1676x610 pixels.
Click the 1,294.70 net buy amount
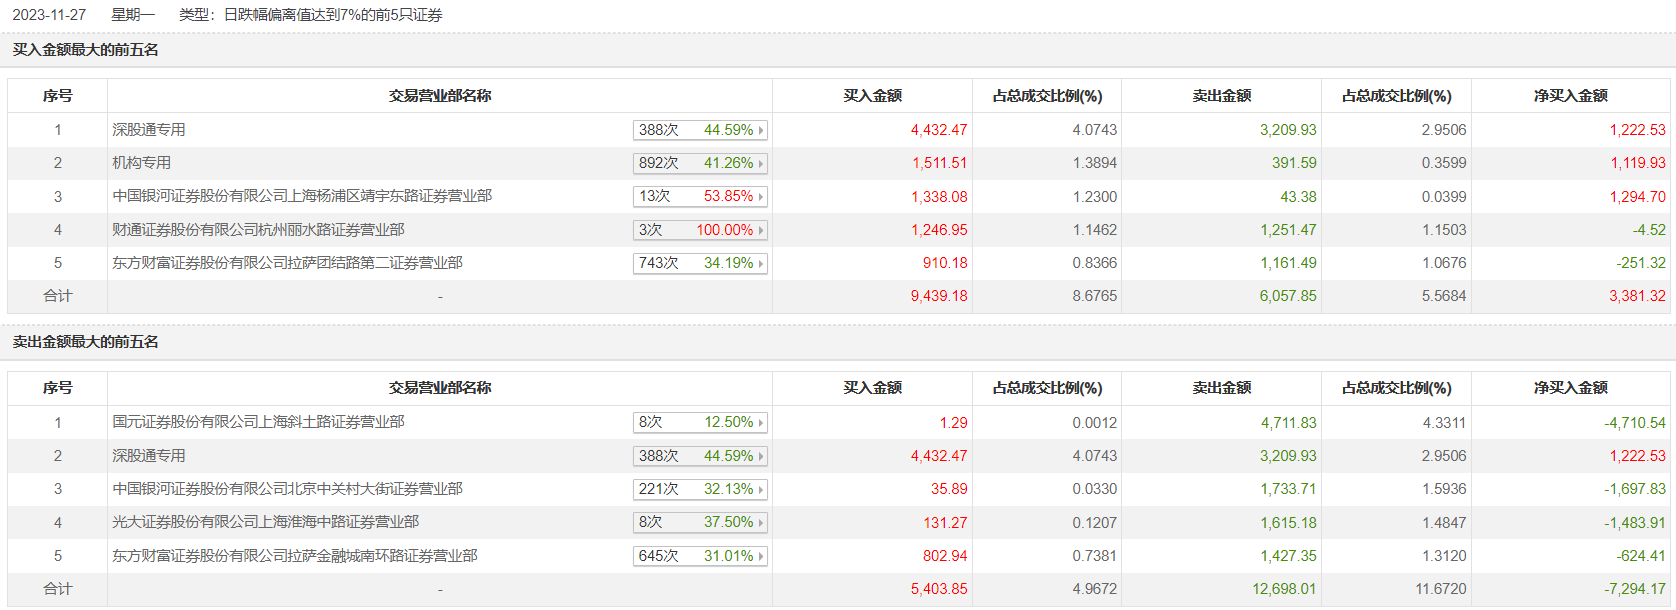click(1637, 197)
